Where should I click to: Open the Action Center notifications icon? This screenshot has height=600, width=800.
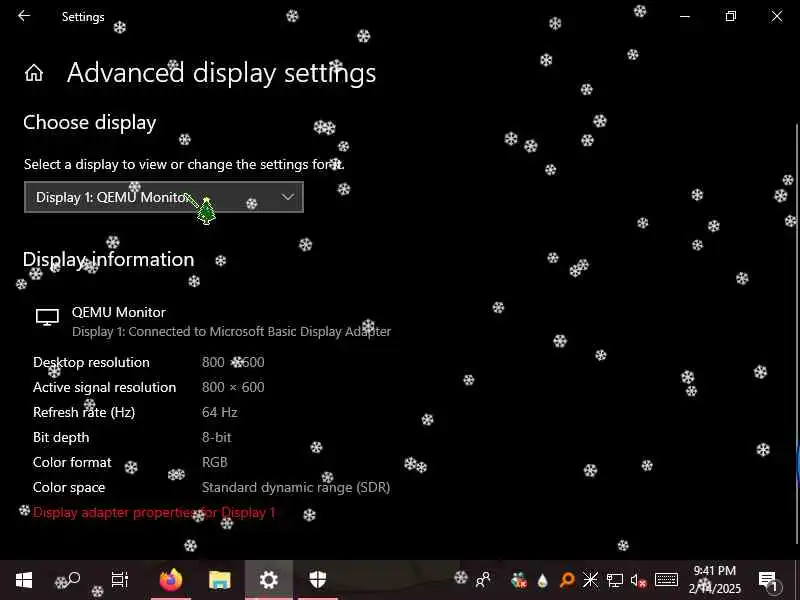[767, 580]
